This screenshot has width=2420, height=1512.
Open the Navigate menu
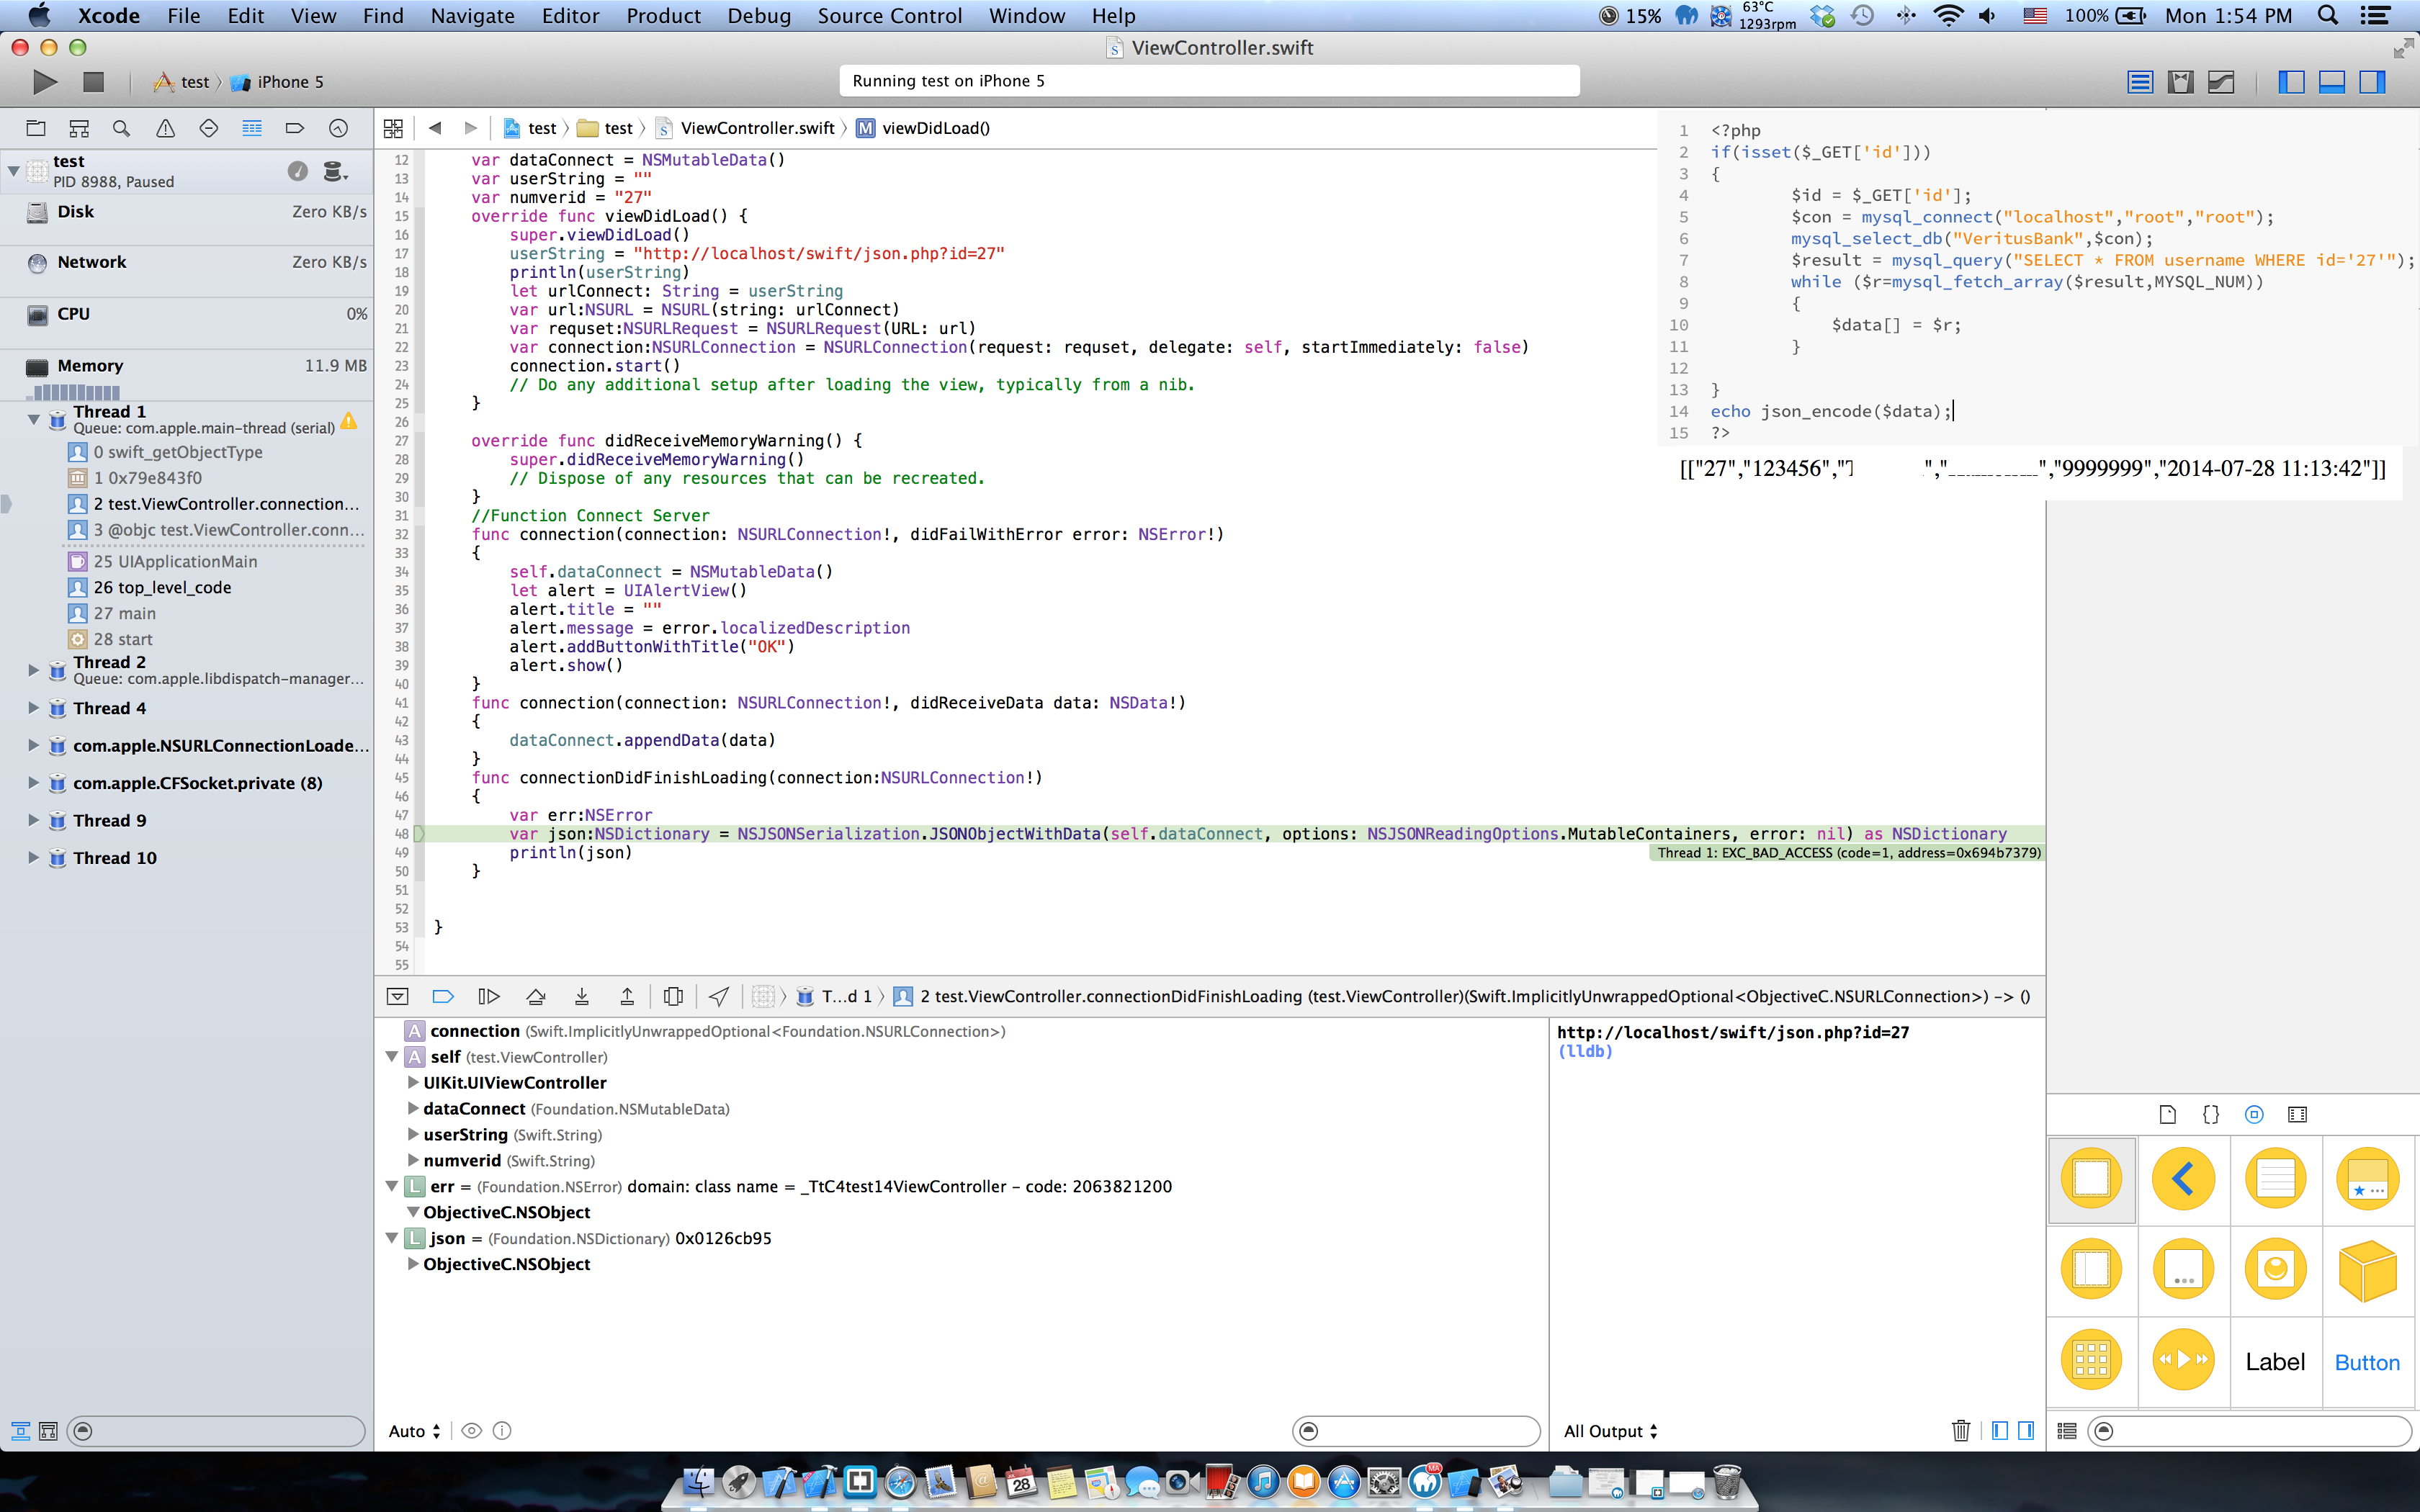472,16
